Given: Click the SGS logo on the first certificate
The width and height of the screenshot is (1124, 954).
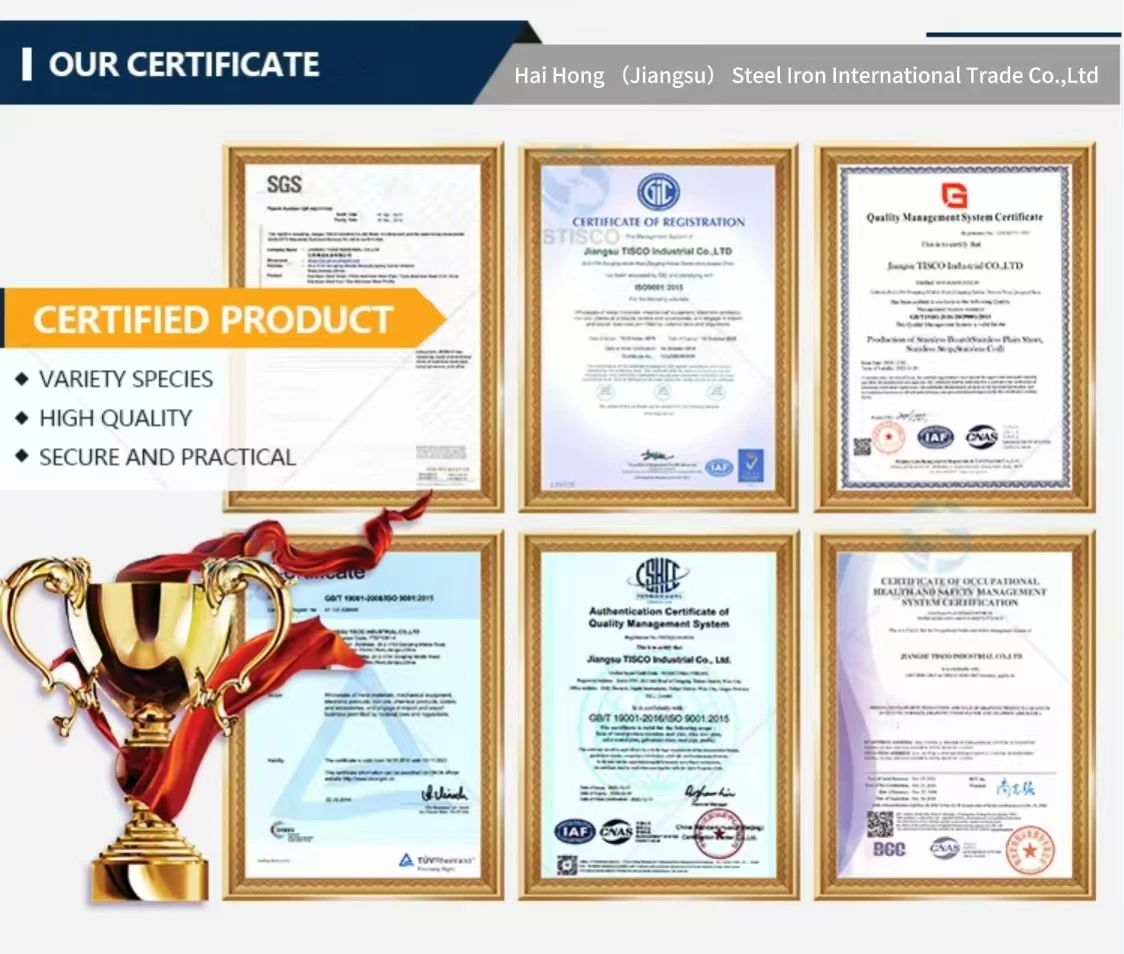Looking at the screenshot, I should coord(284,184).
